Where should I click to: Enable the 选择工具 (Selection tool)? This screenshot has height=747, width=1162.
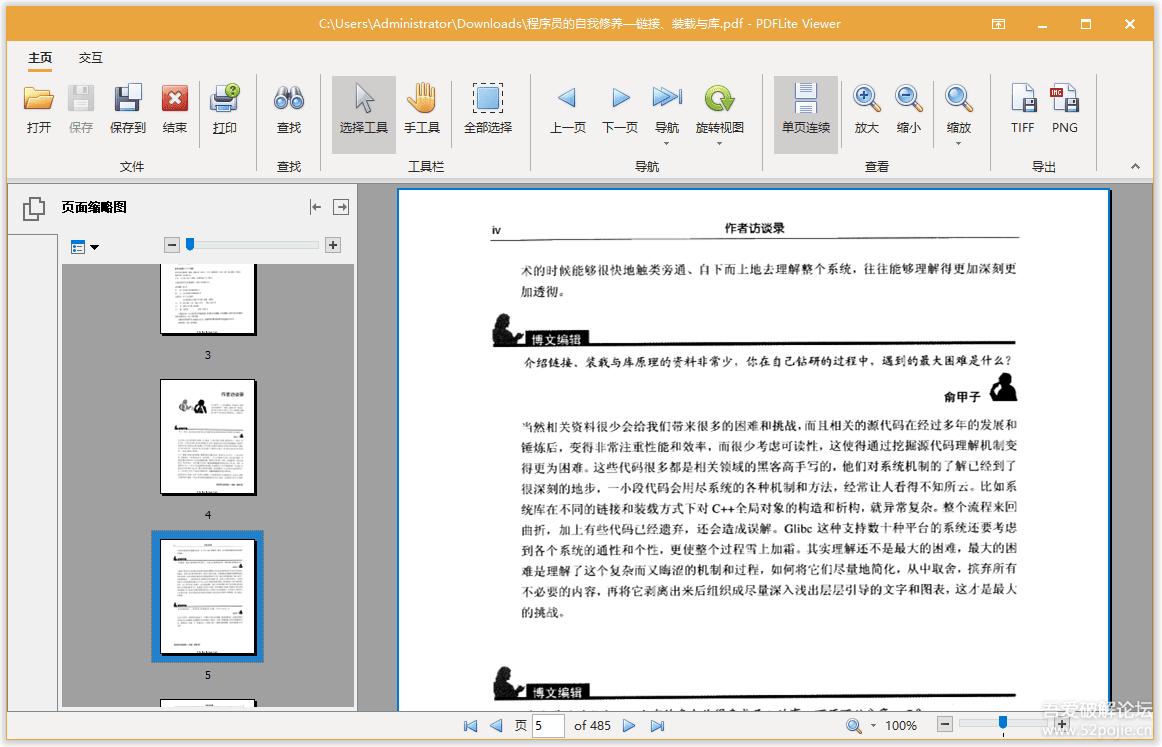point(364,99)
